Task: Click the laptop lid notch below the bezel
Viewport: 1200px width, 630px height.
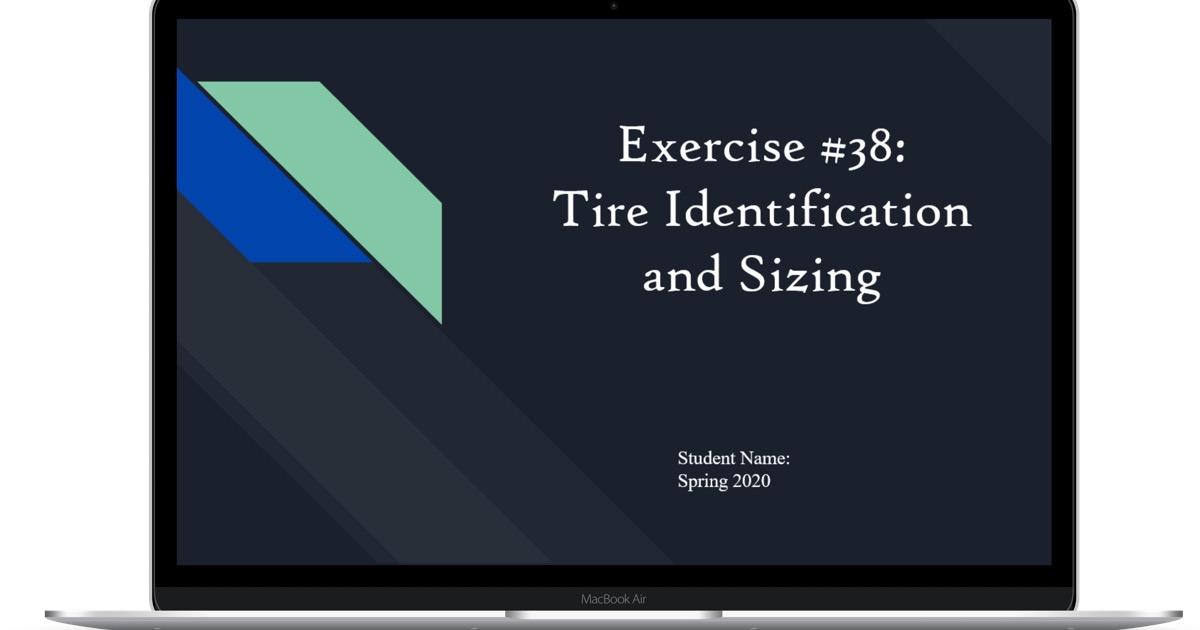Action: pos(614,615)
